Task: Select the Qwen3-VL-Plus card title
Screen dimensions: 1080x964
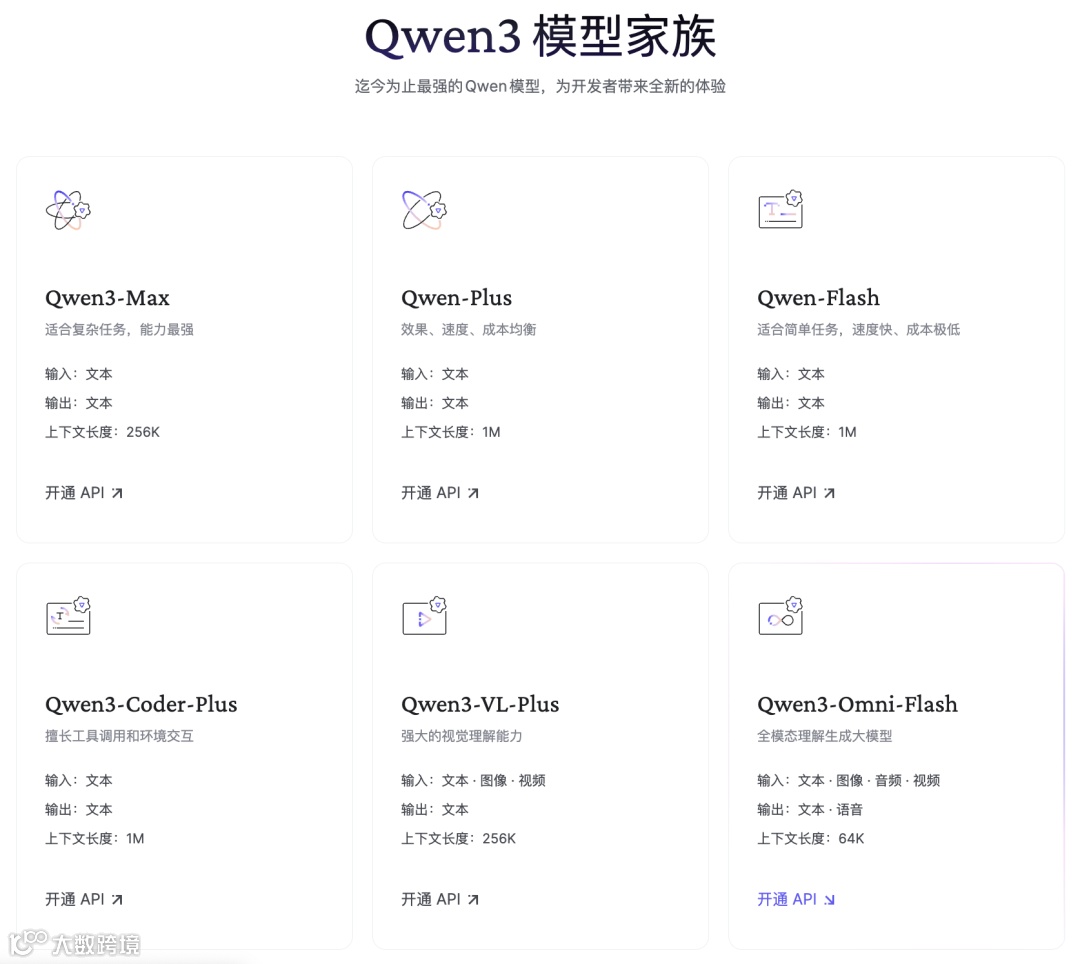Action: click(x=480, y=704)
